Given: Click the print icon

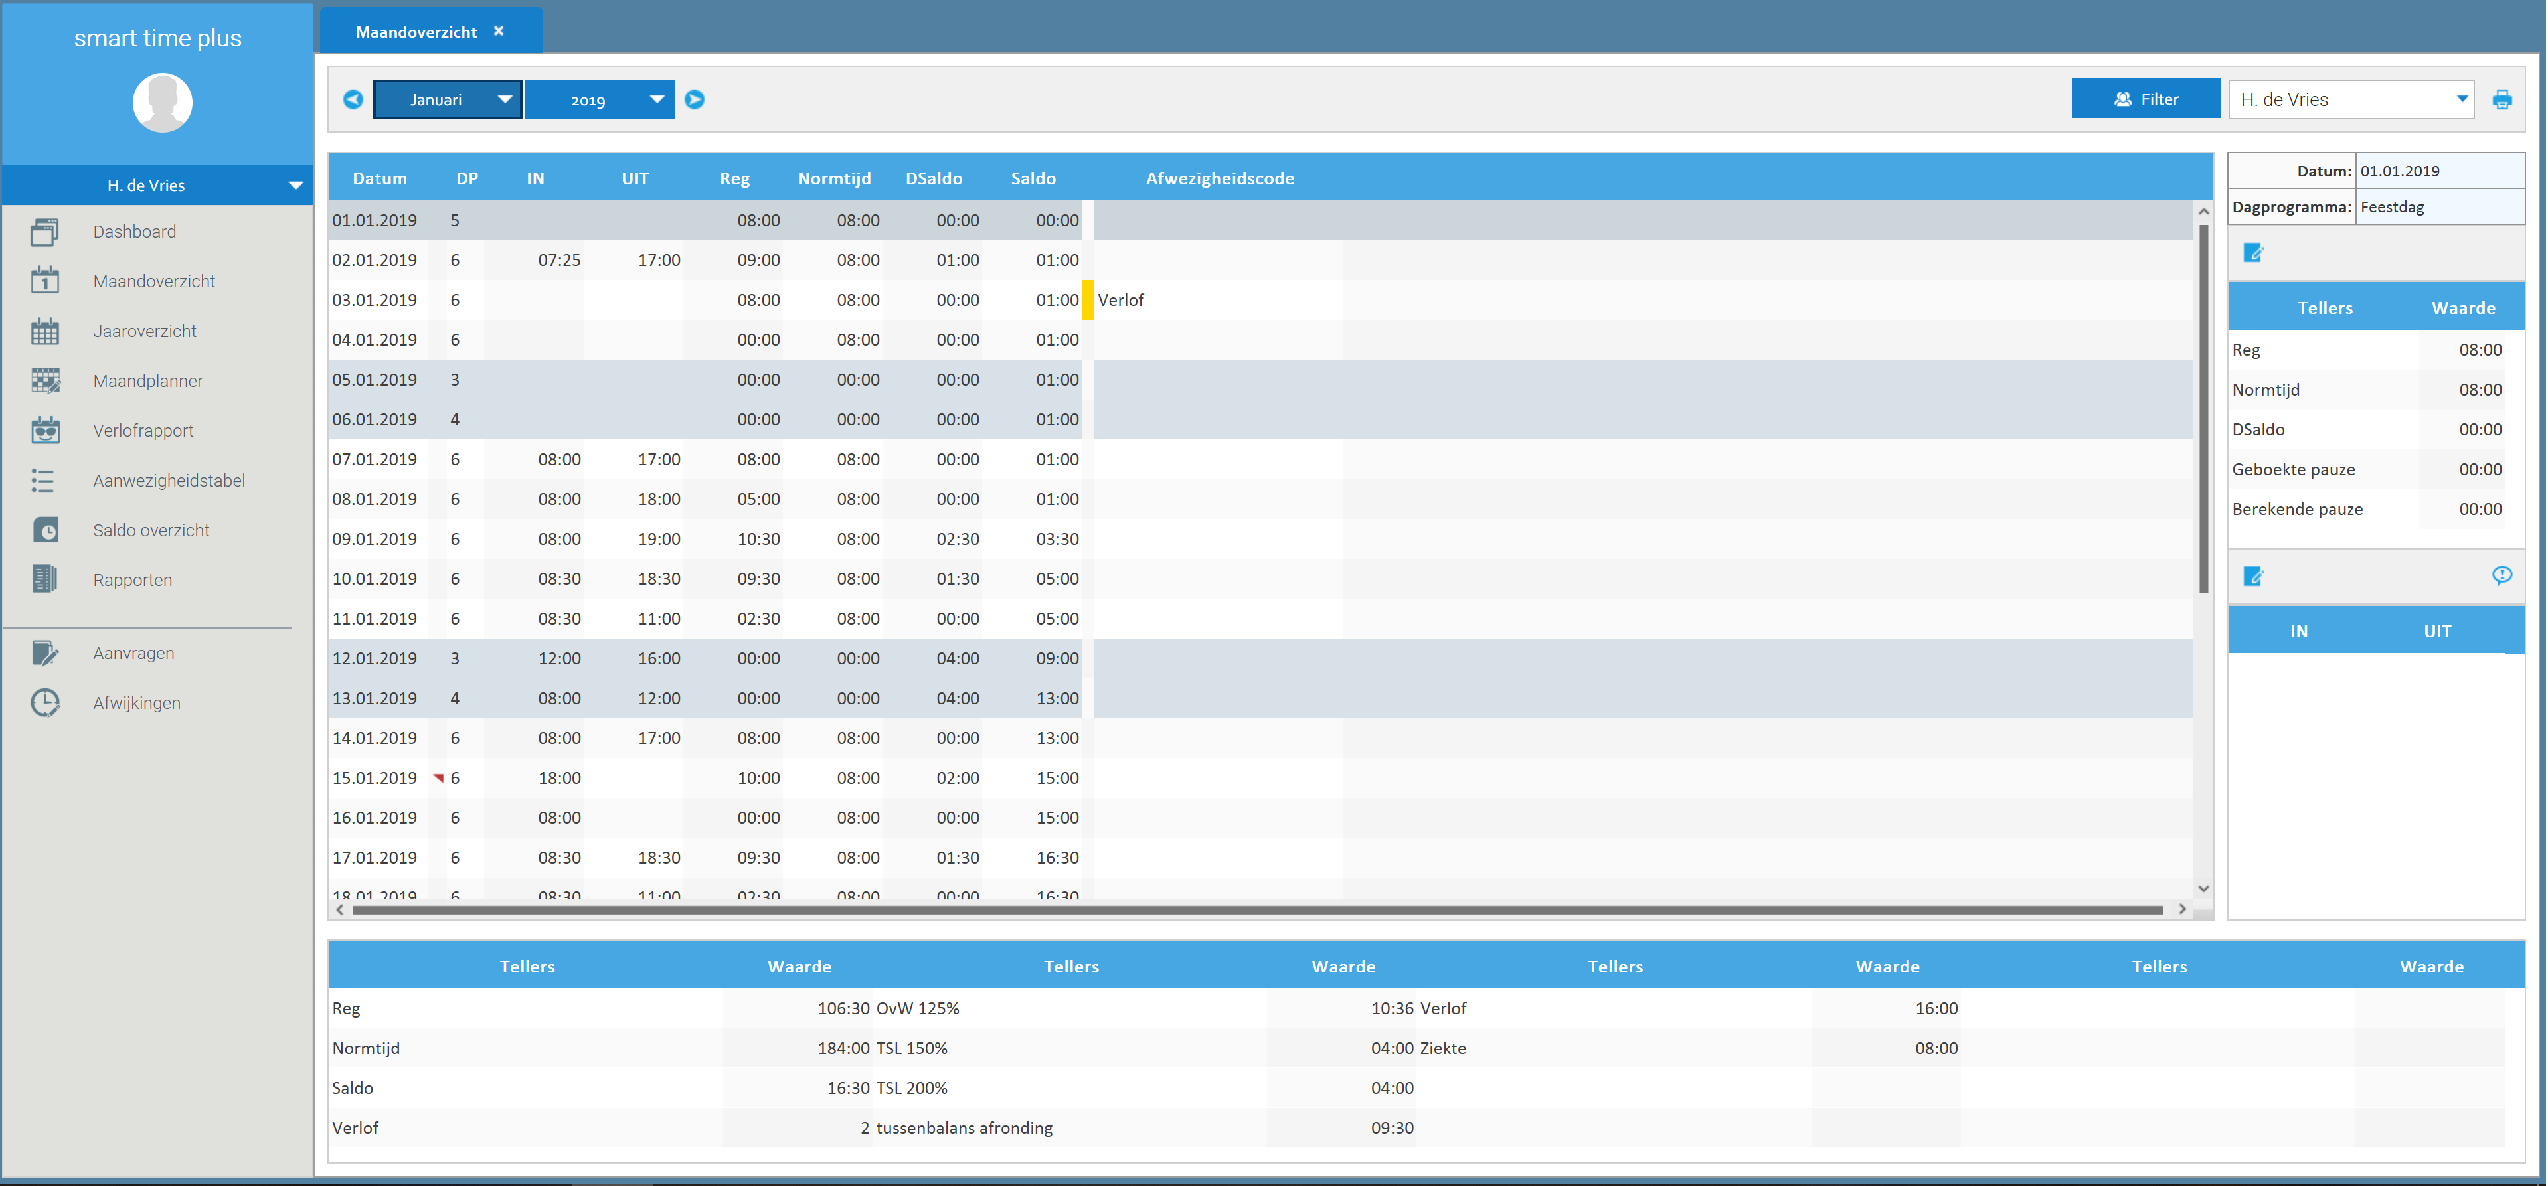Looking at the screenshot, I should point(2502,100).
